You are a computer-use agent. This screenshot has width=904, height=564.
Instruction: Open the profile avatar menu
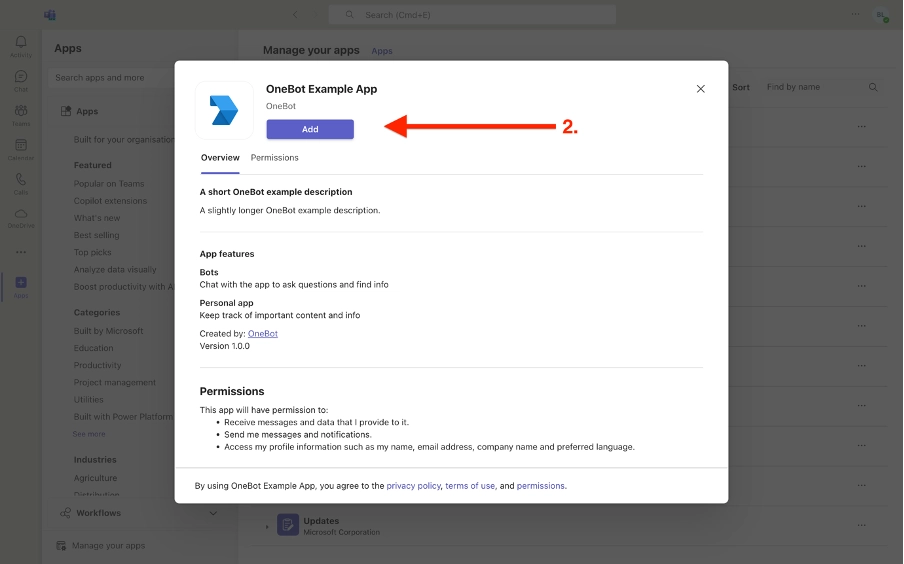point(881,16)
